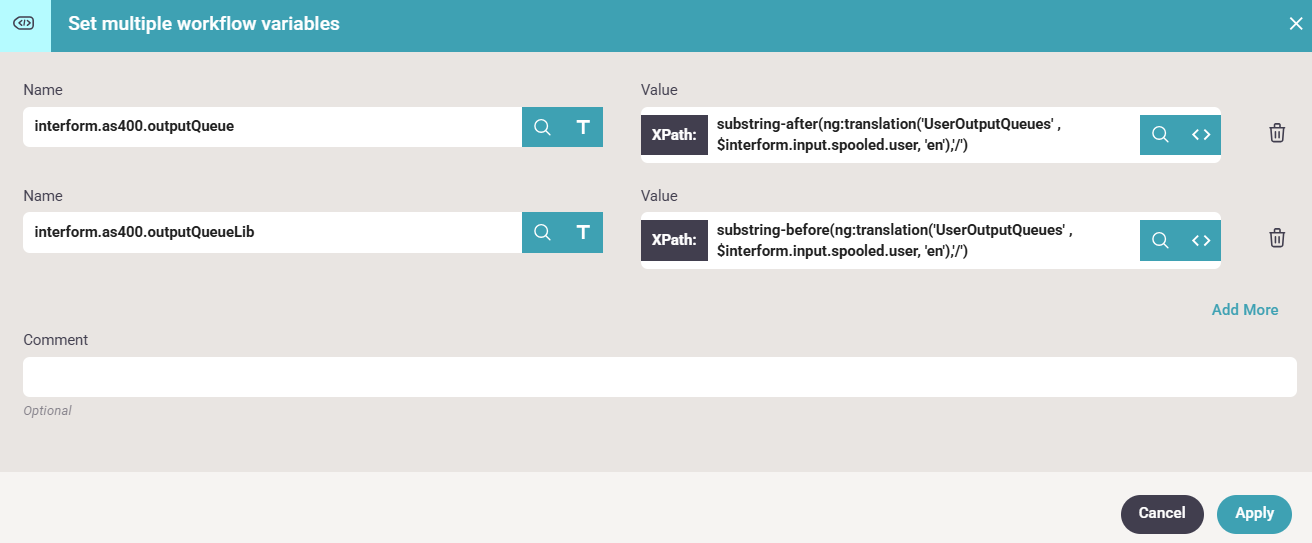Search variable name for interform.as400.outputQueueLib
Screen dimensions: 1312x543
click(542, 232)
